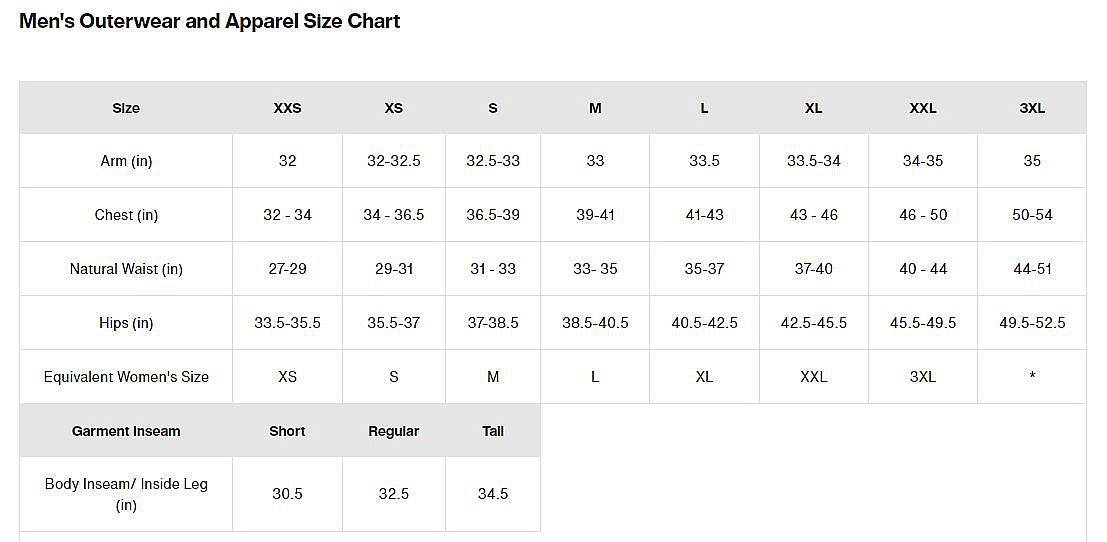Click the M size column header

pos(595,108)
